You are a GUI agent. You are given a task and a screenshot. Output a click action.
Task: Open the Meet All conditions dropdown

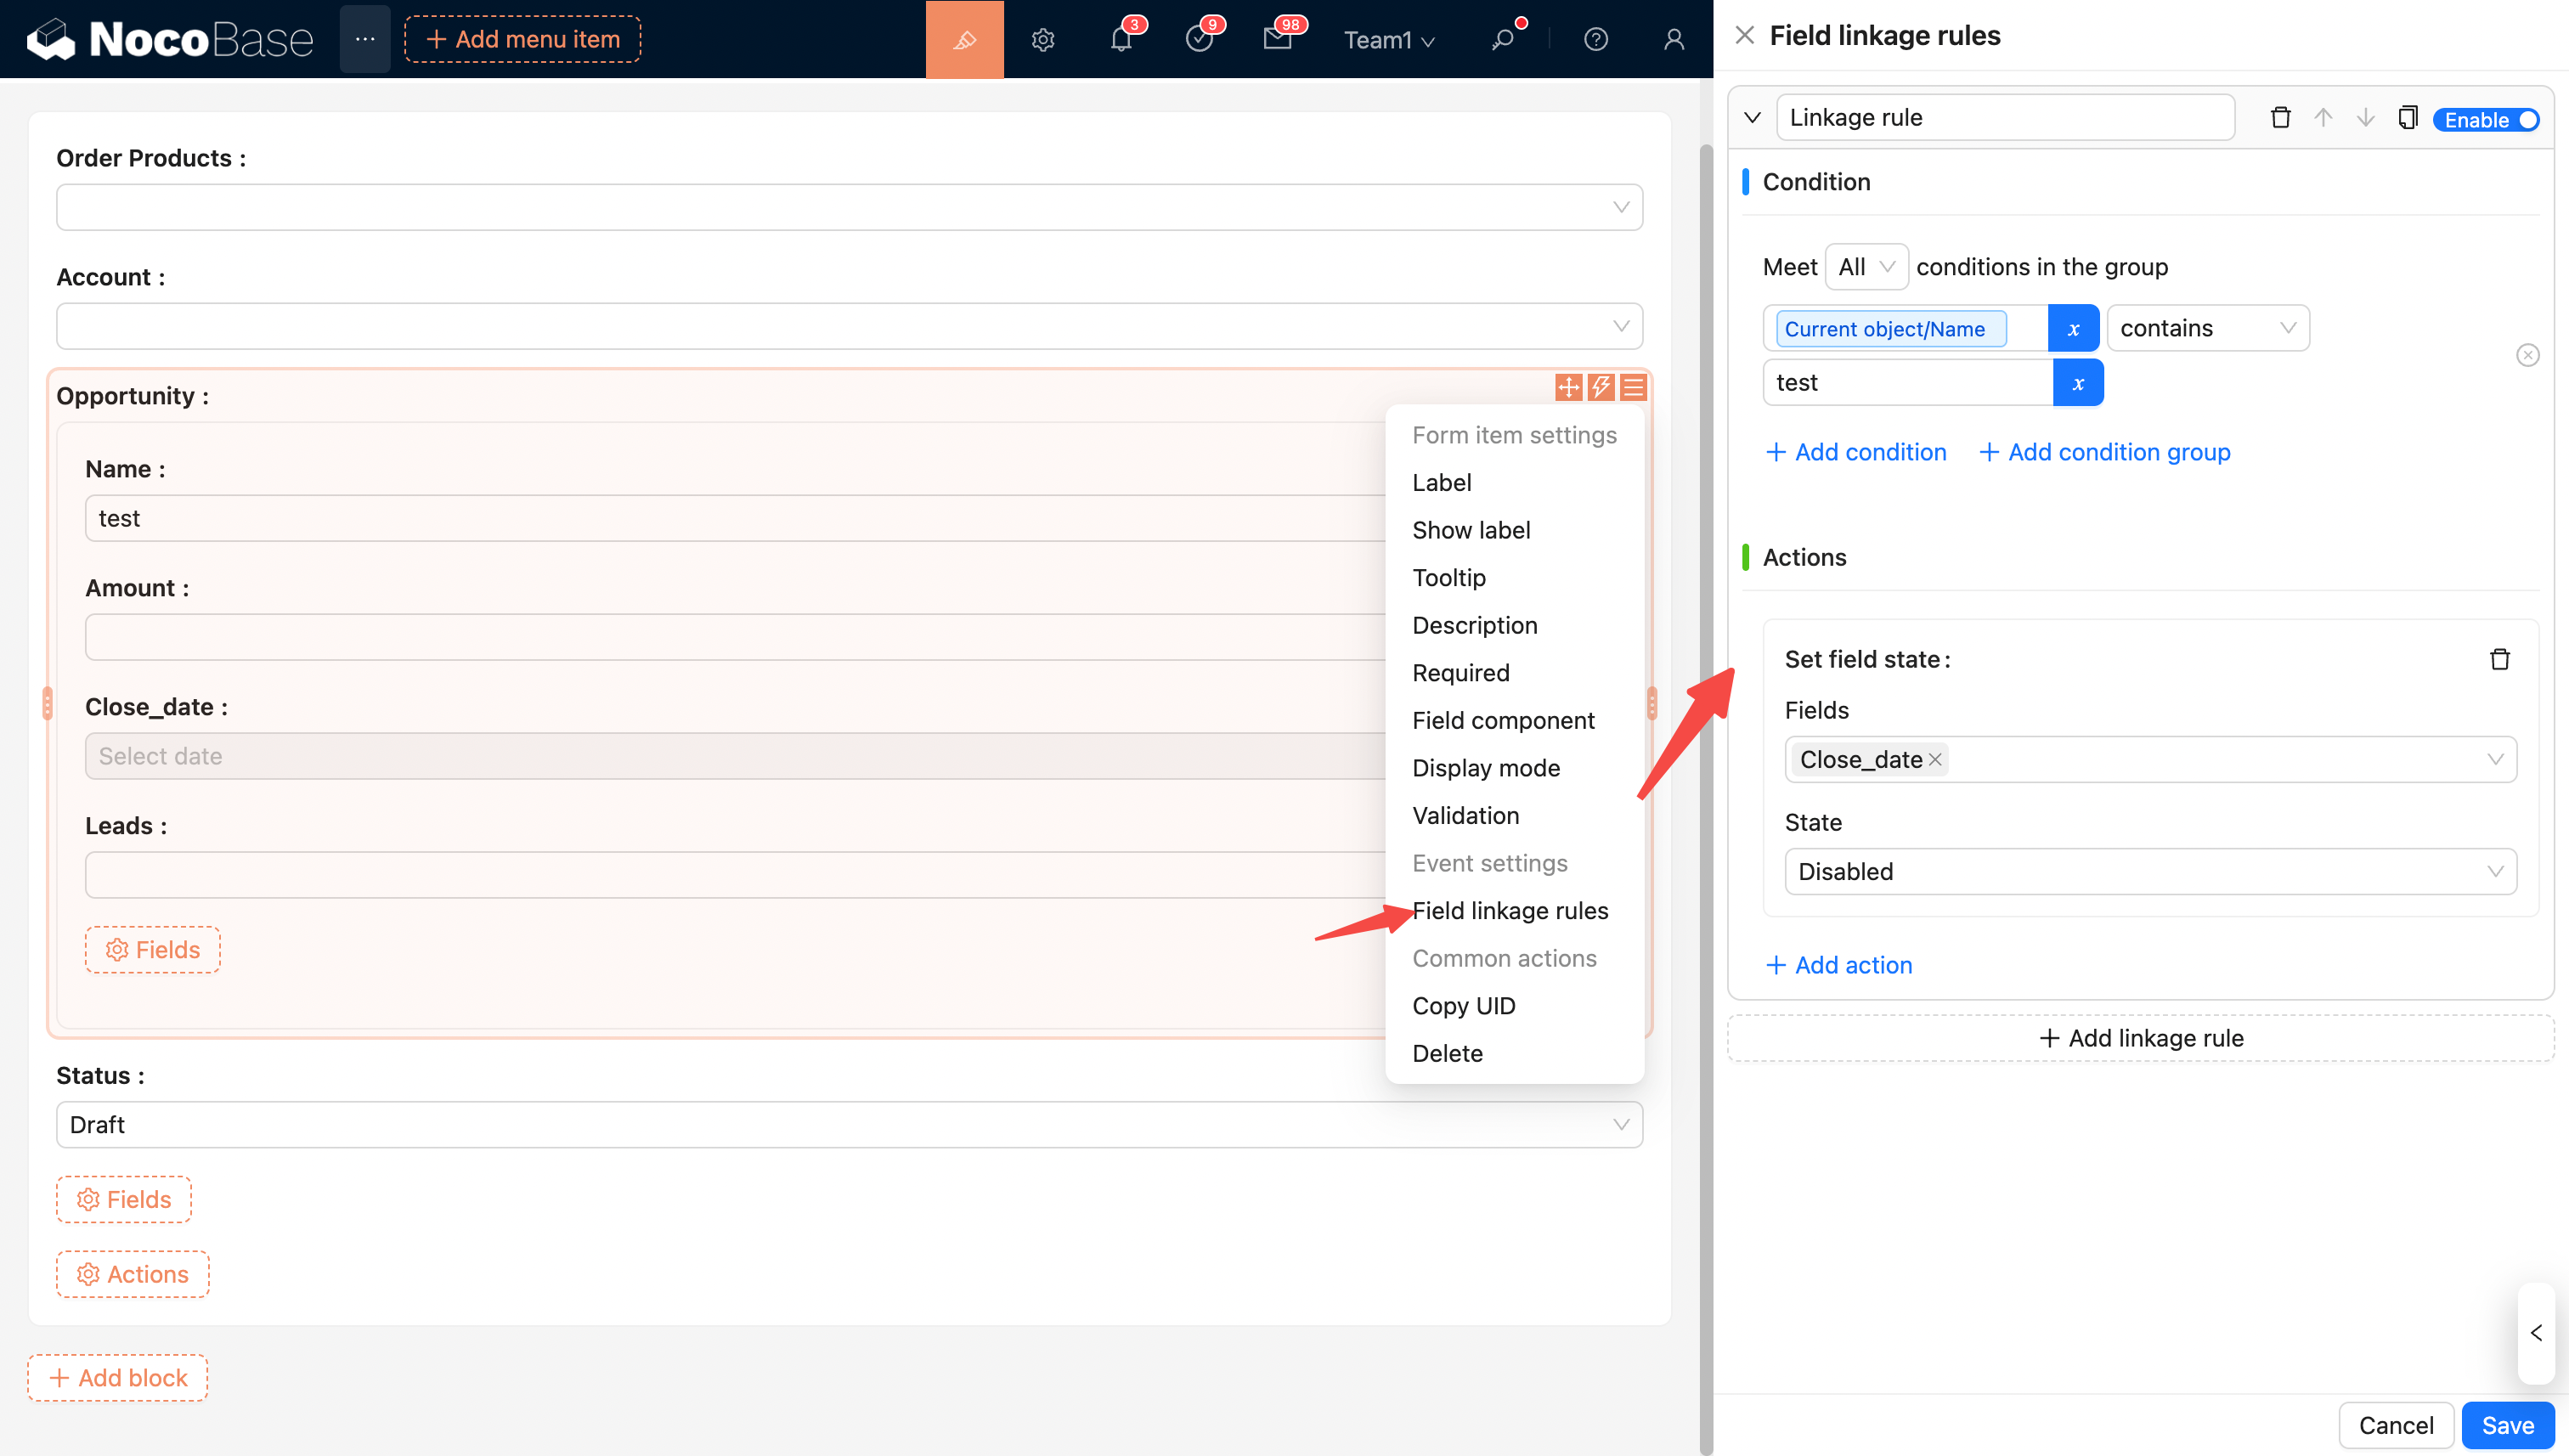tap(1866, 267)
